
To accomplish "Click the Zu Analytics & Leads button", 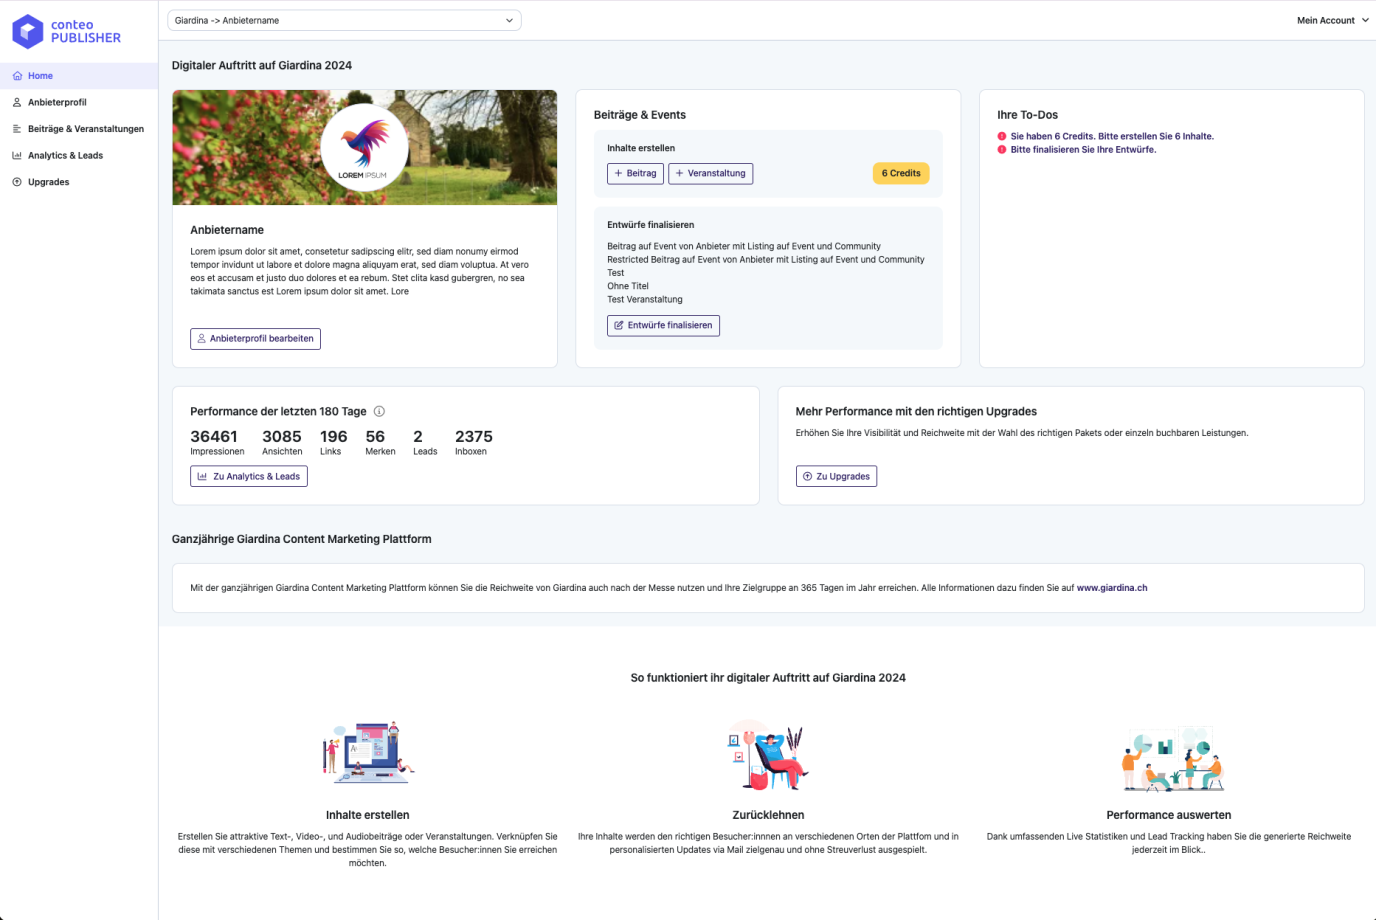I will pos(249,477).
